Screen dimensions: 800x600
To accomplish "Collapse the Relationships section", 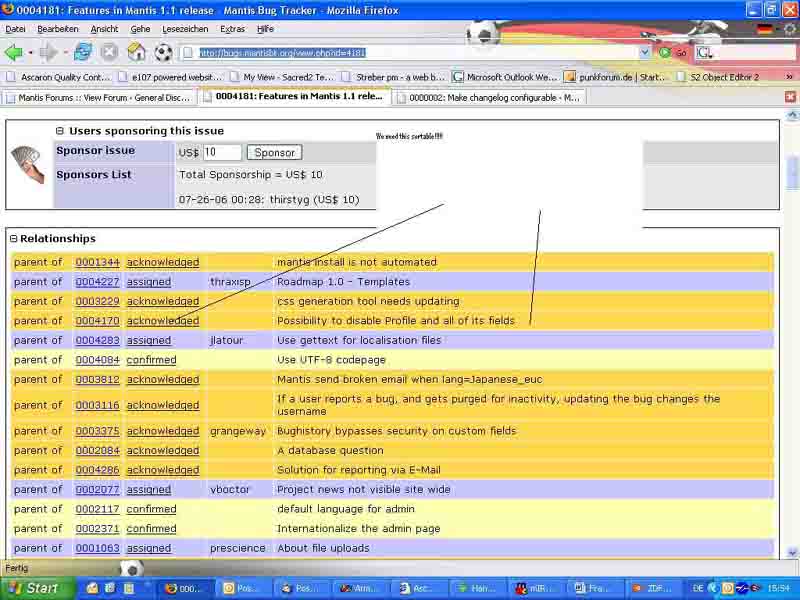I will tap(14, 239).
